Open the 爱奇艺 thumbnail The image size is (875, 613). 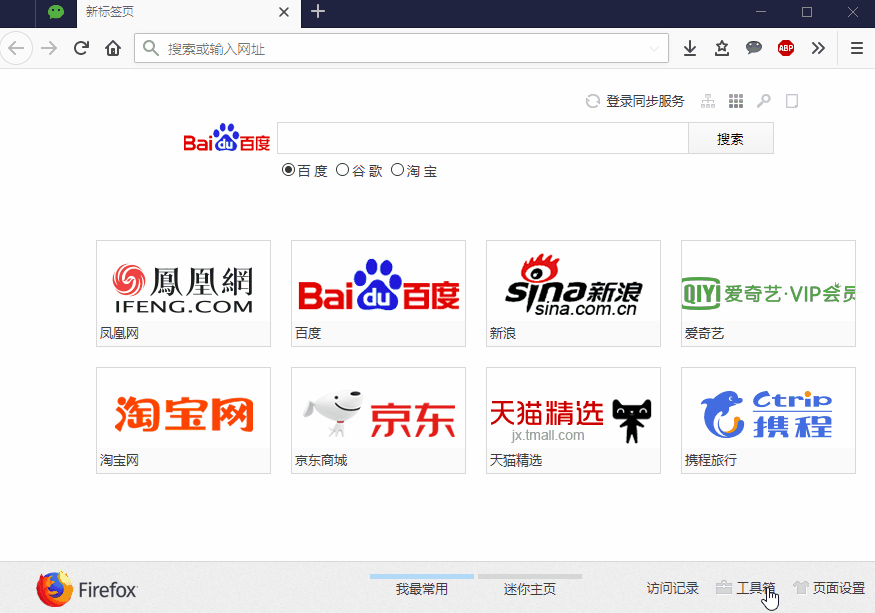coord(768,293)
